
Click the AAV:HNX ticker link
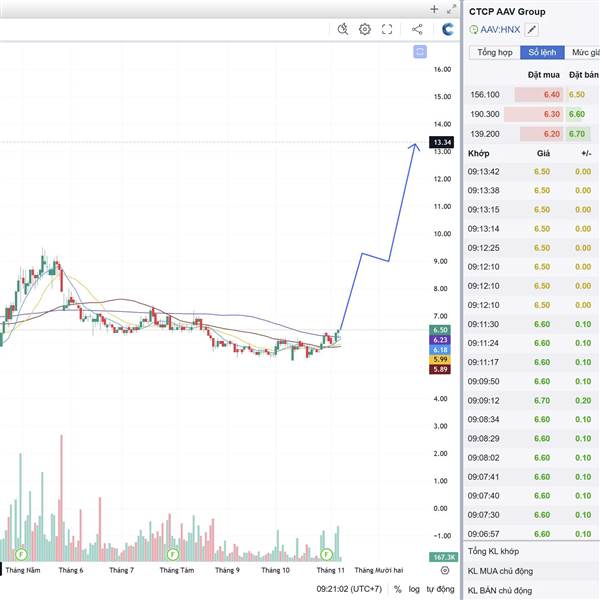[500, 30]
